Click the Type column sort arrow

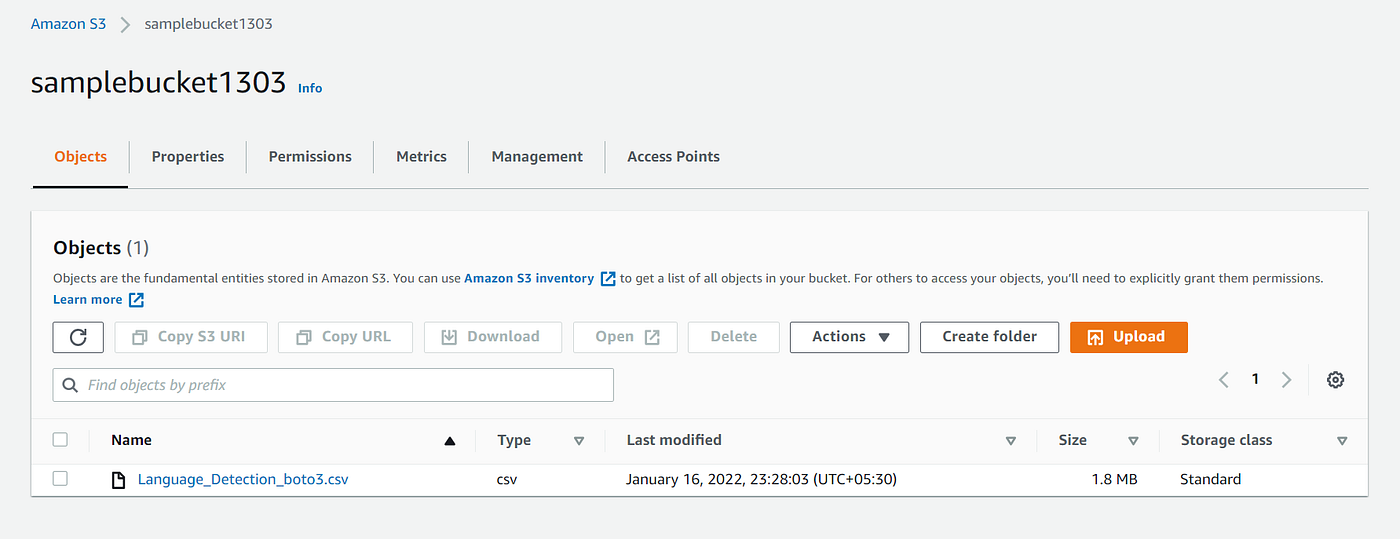[579, 441]
